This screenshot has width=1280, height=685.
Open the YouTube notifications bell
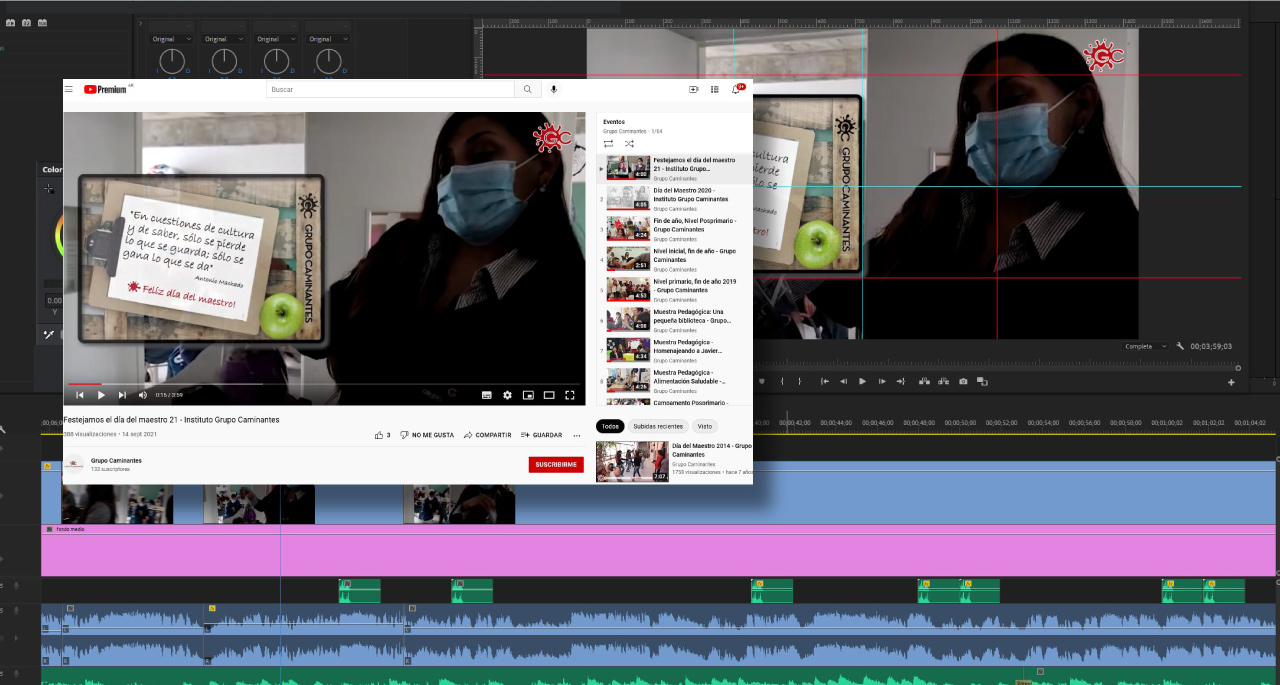736,90
